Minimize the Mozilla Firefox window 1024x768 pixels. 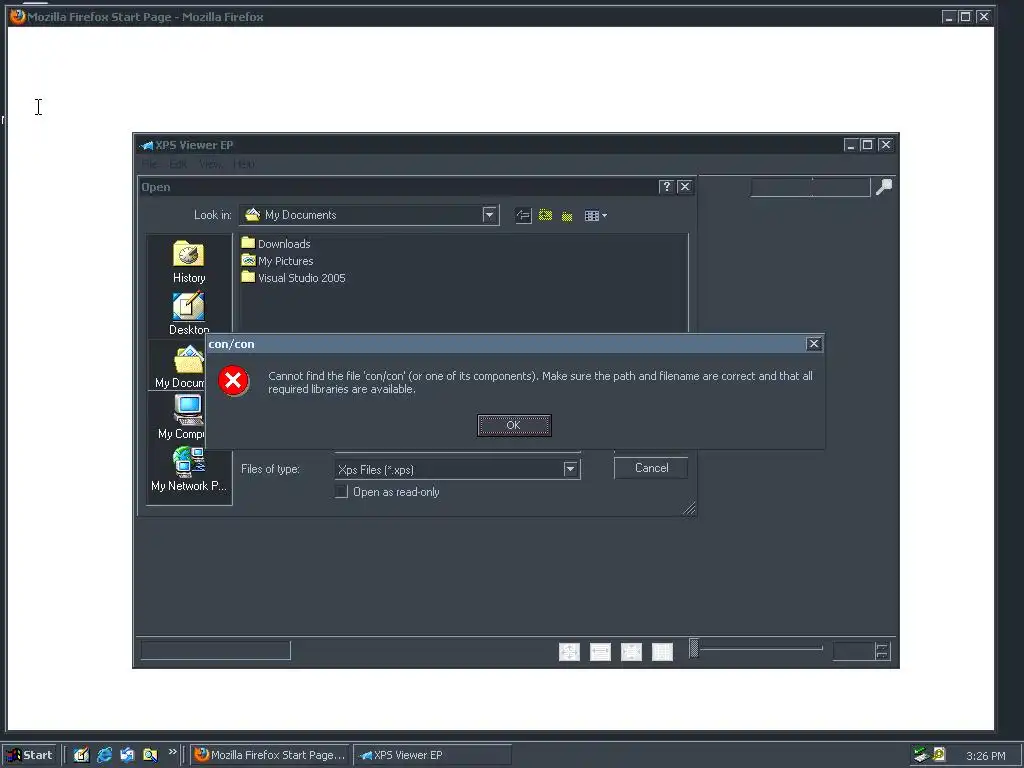(949, 17)
